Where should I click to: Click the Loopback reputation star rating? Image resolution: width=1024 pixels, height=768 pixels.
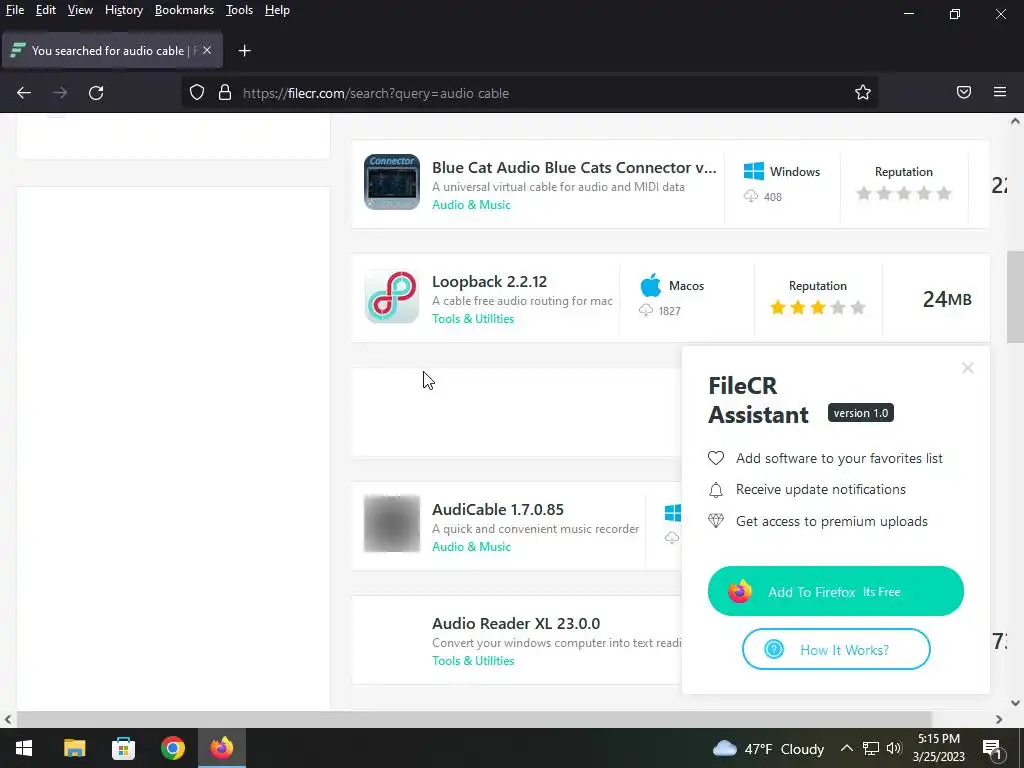point(818,308)
